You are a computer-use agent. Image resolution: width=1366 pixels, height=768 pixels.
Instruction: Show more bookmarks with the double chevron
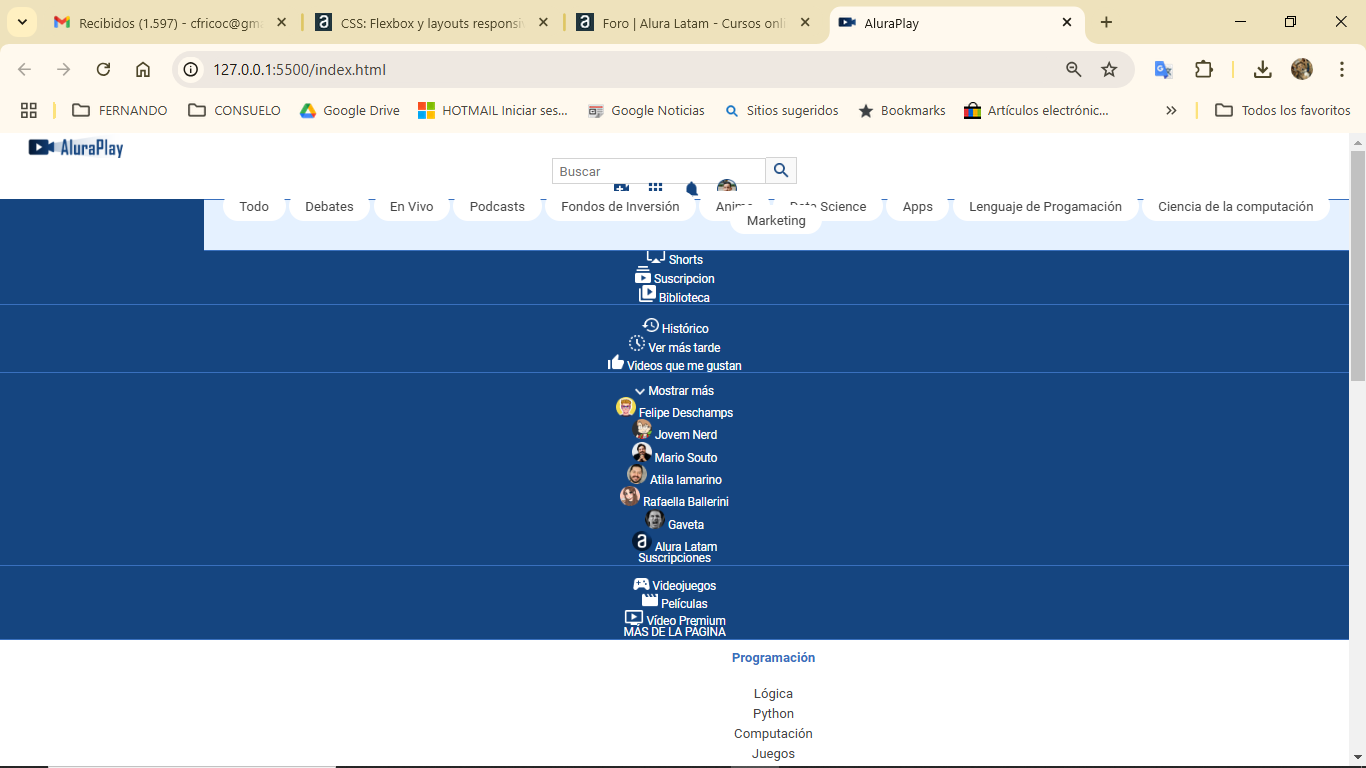1171,110
